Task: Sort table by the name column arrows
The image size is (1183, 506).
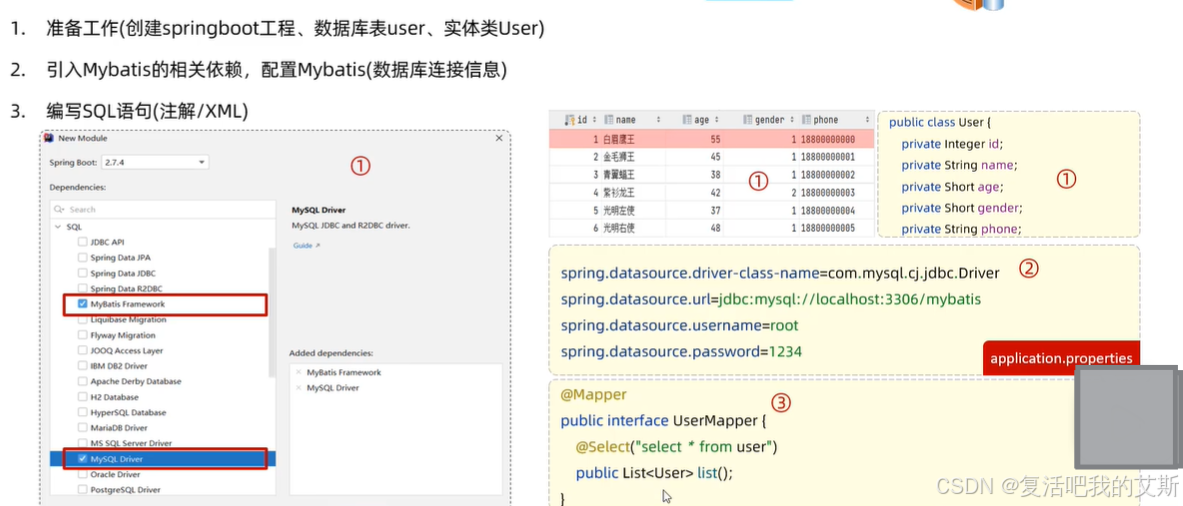Action: [x=659, y=120]
